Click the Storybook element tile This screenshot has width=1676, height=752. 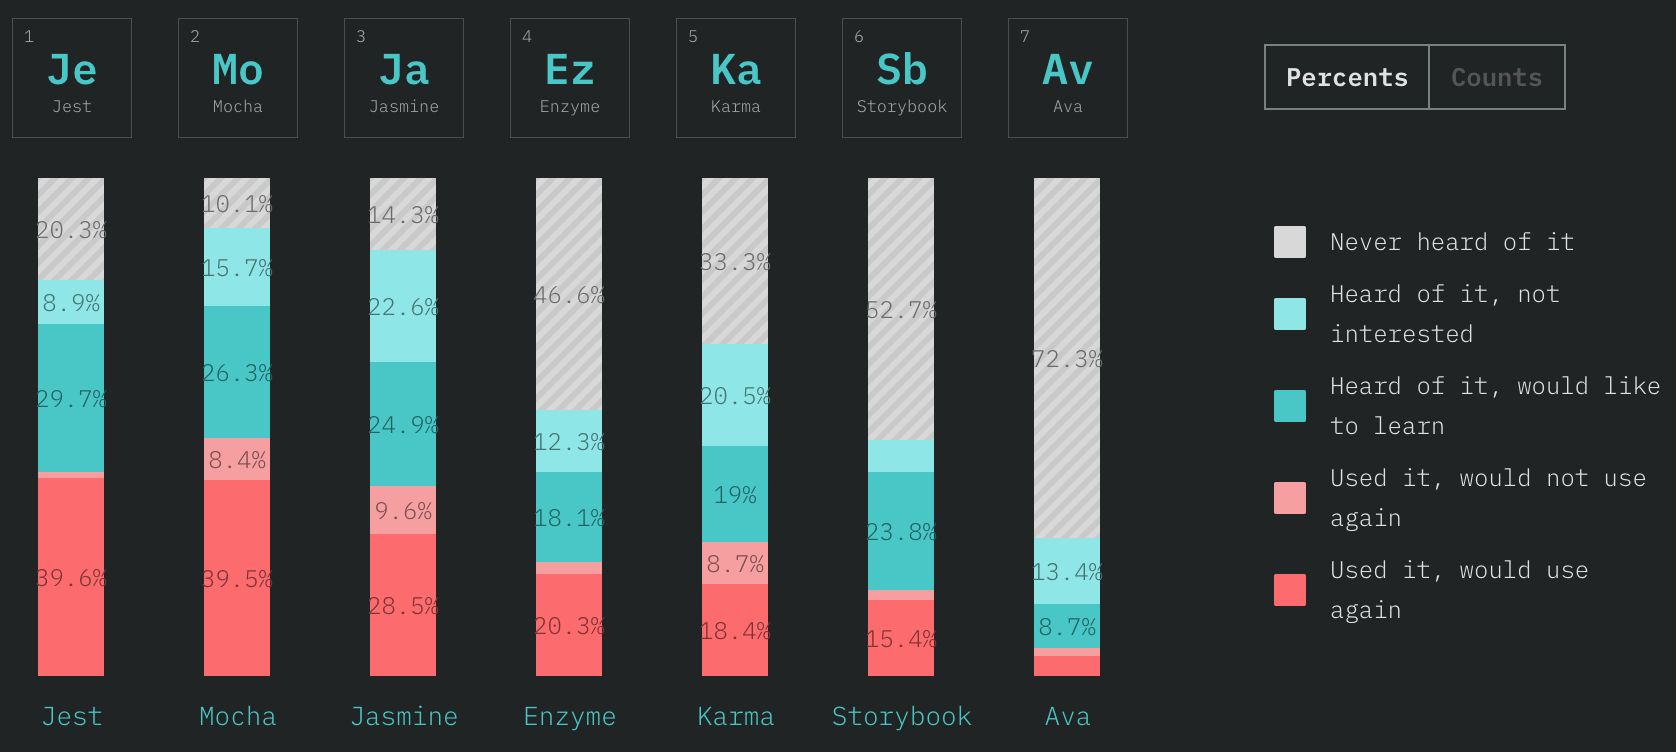pyautogui.click(x=902, y=78)
